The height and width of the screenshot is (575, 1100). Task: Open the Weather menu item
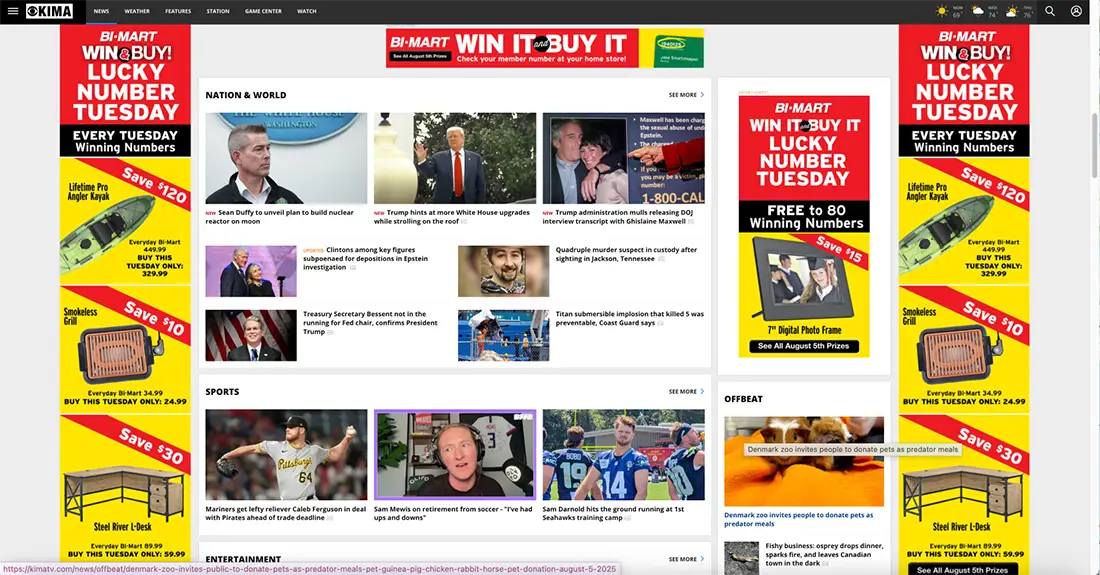pyautogui.click(x=137, y=11)
